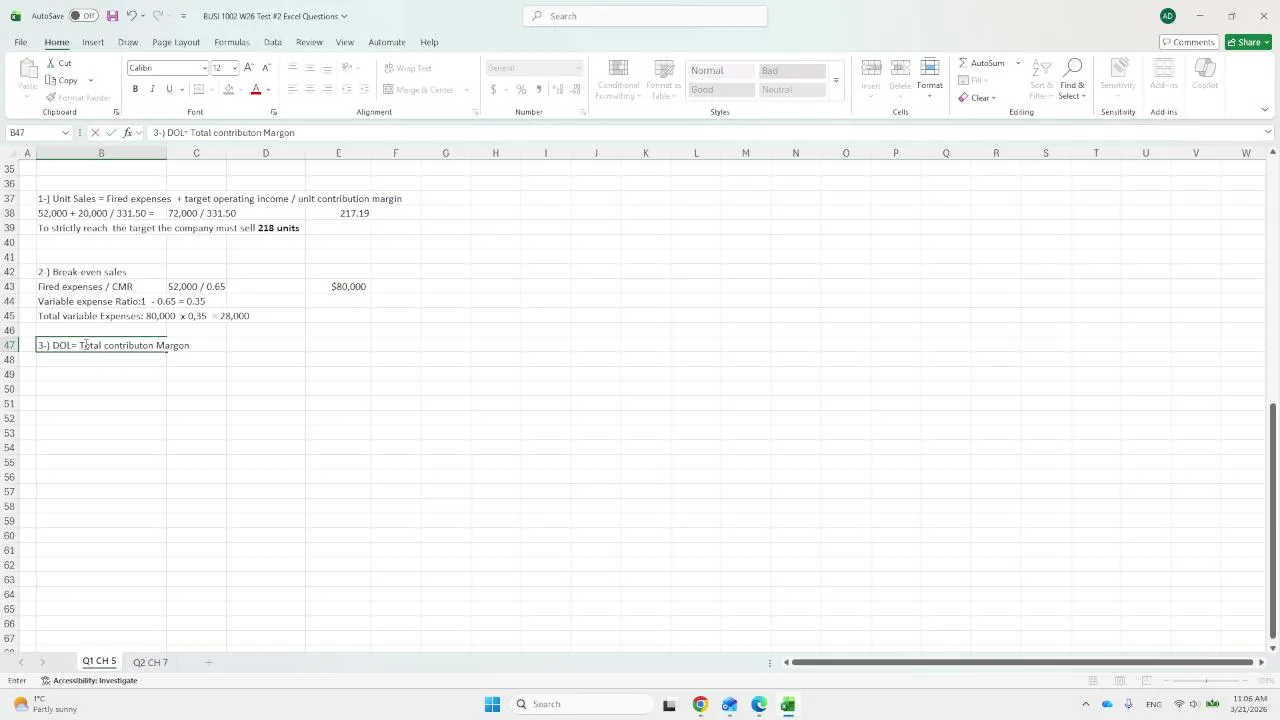Click the vertical scrollbar thumb

[1272, 520]
